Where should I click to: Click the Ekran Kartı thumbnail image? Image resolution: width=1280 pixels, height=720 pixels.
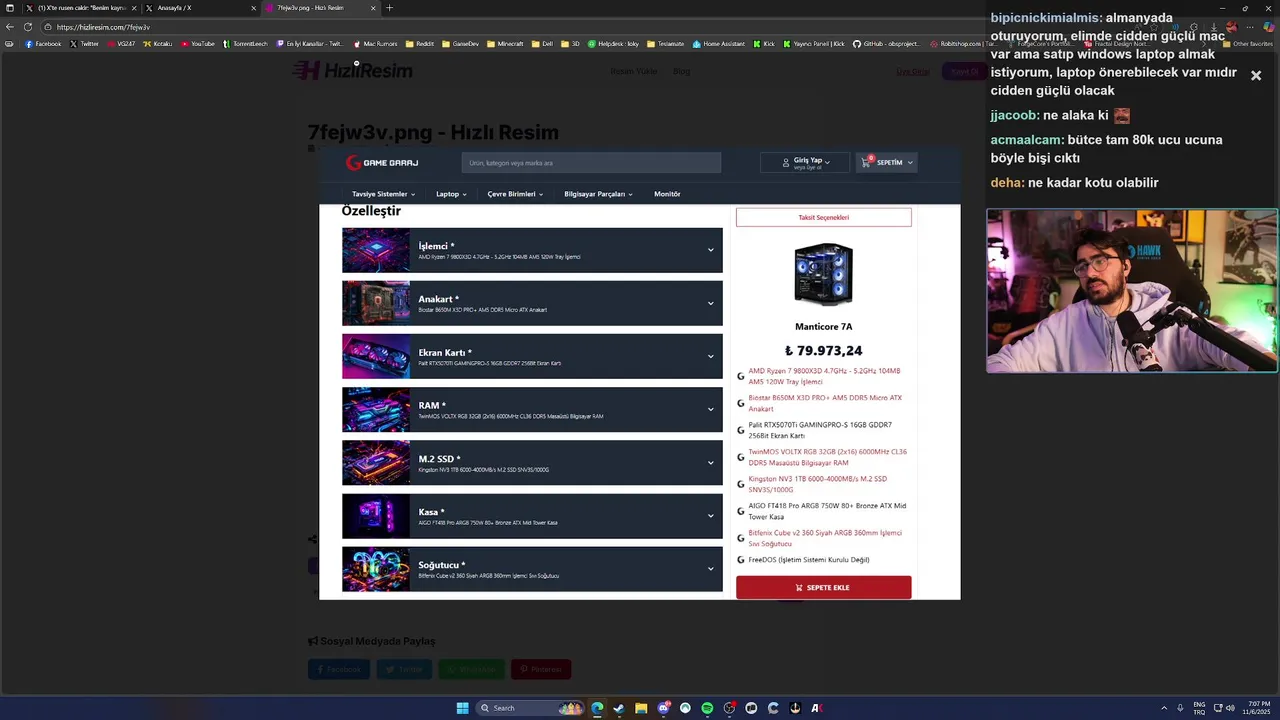click(376, 356)
